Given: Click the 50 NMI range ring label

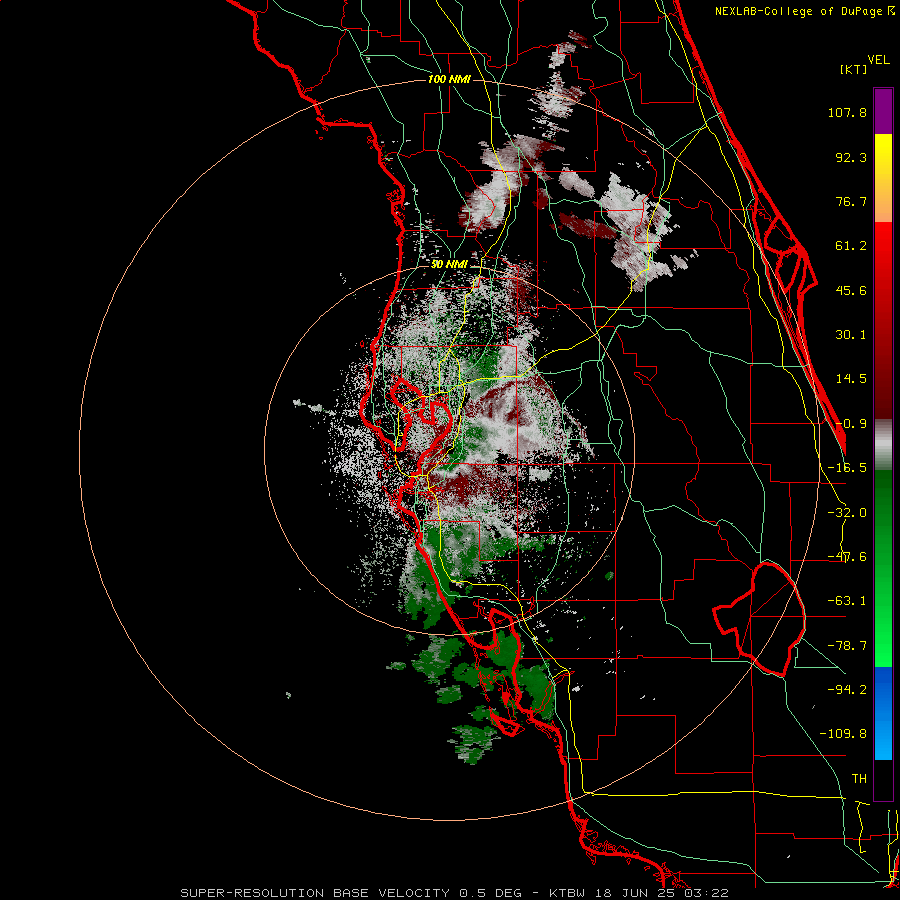Looking at the screenshot, I should (x=449, y=265).
